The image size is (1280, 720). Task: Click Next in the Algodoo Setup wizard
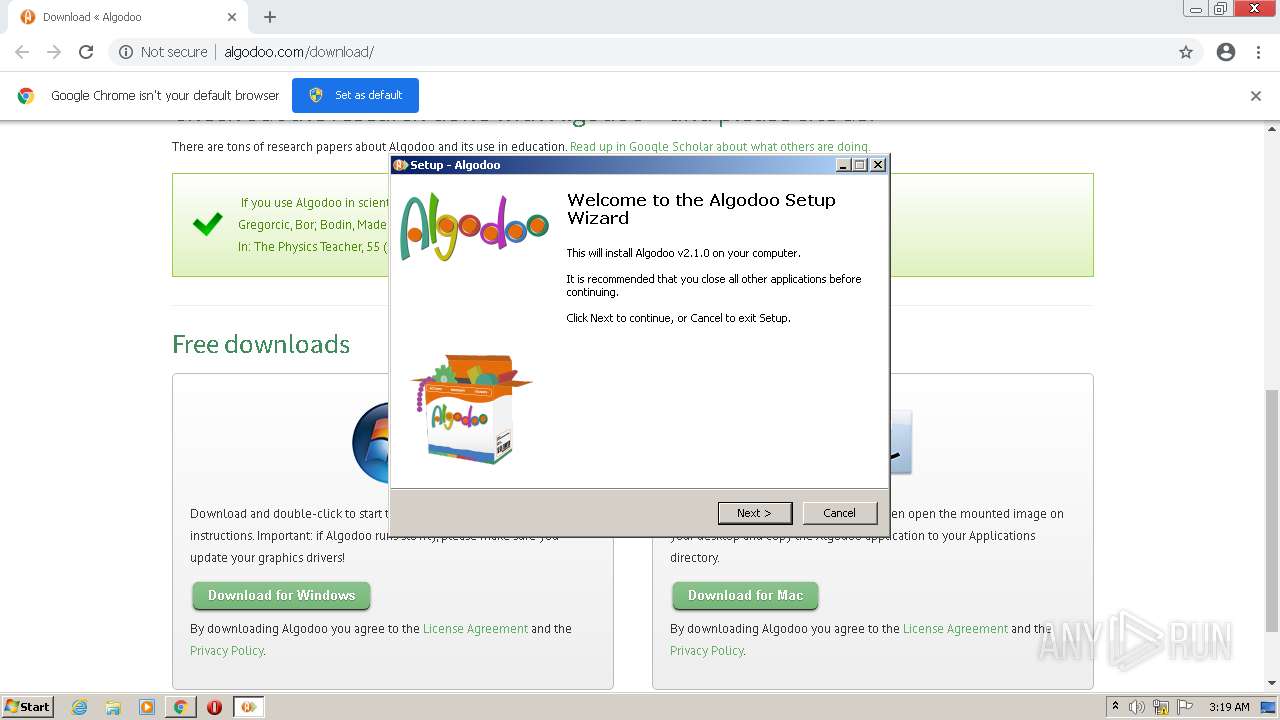coord(755,513)
